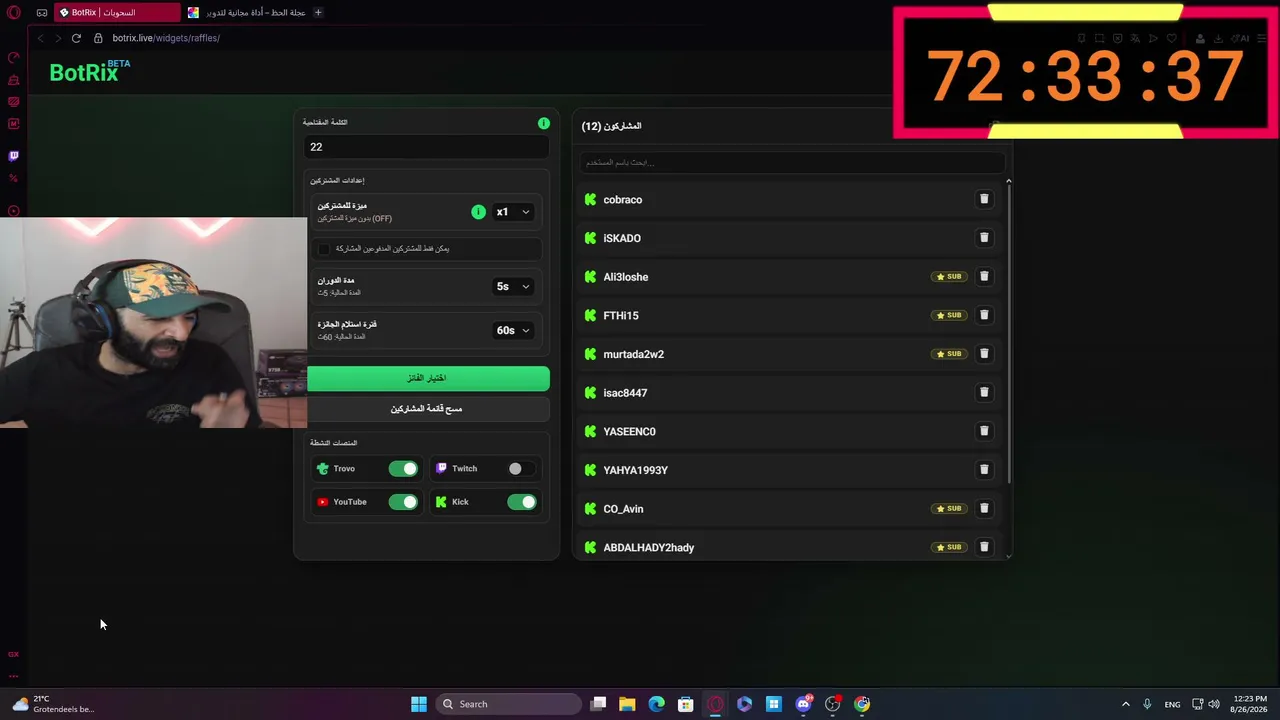This screenshot has width=1280, height=720.
Task: Click the Kick icon beside cobraco
Action: (x=590, y=200)
